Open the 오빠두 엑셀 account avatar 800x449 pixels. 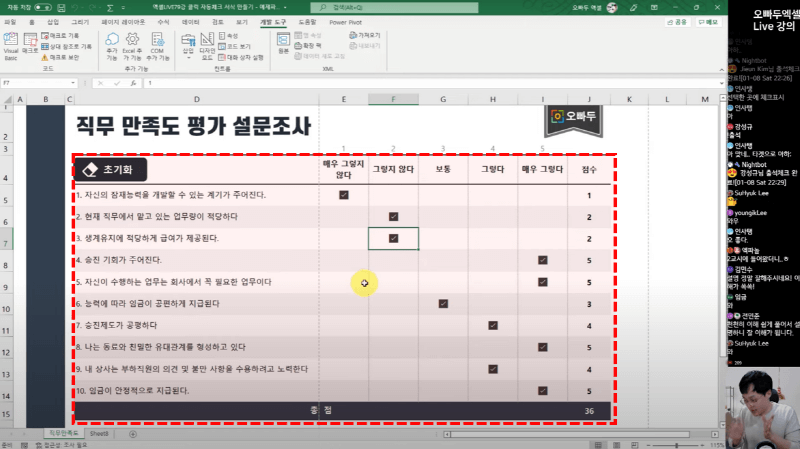[x=612, y=7]
